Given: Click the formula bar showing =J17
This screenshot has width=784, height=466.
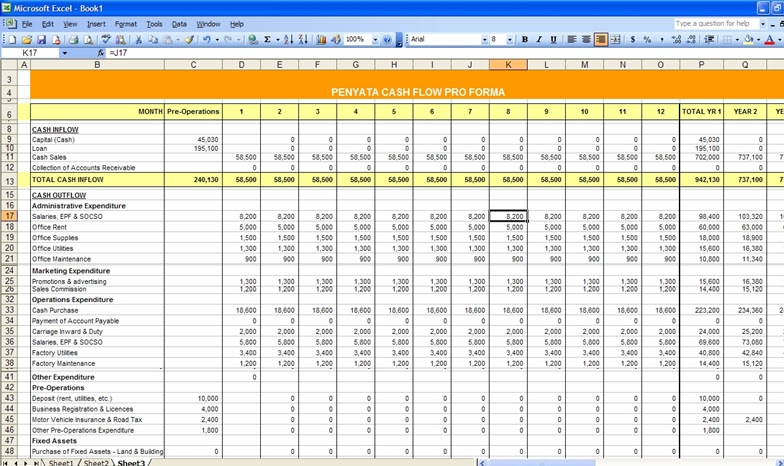Looking at the screenshot, I should pos(444,52).
